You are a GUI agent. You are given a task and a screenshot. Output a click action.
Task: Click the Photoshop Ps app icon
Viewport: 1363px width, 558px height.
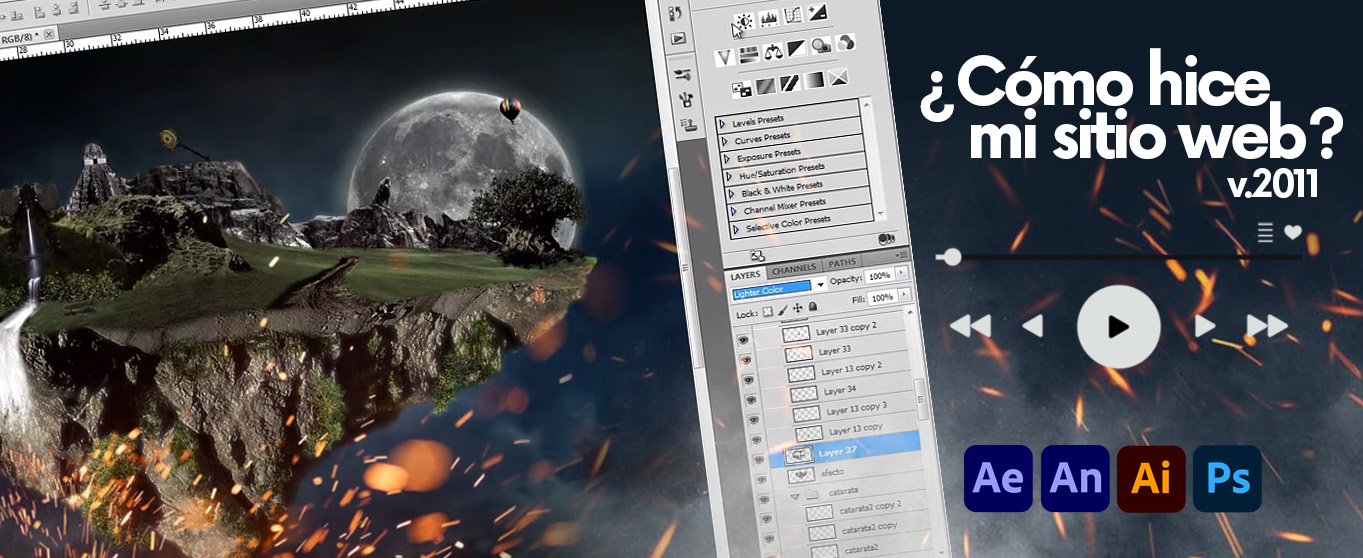(1227, 479)
